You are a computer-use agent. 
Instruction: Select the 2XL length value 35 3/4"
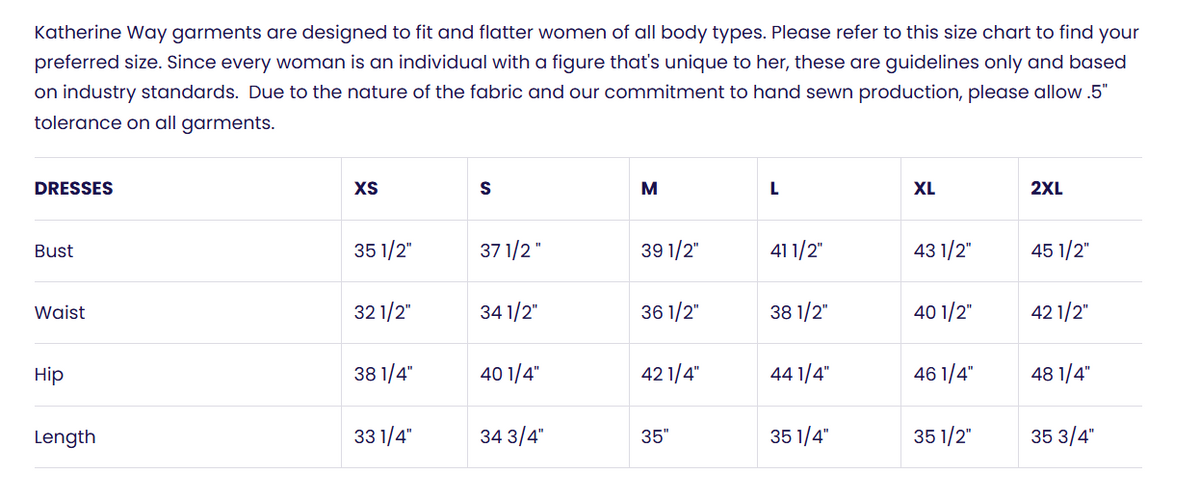click(x=1061, y=437)
